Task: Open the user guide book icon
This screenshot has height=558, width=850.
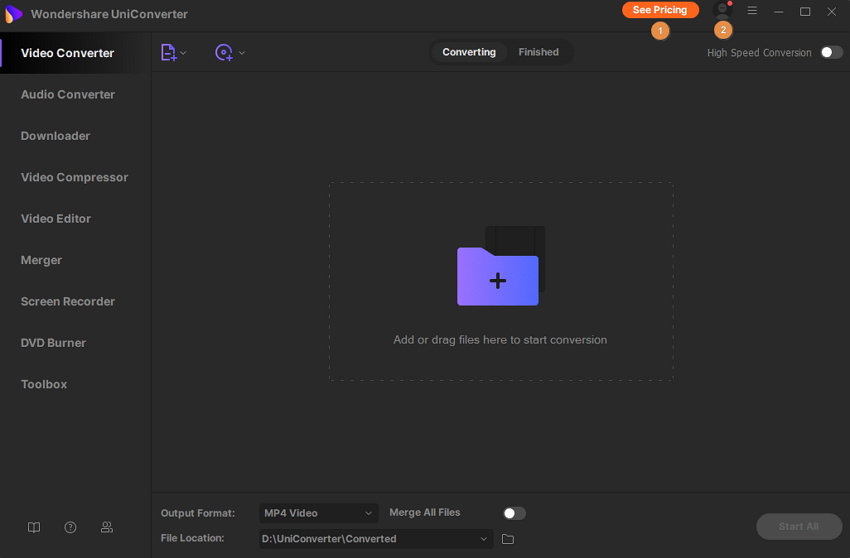Action: (34, 527)
